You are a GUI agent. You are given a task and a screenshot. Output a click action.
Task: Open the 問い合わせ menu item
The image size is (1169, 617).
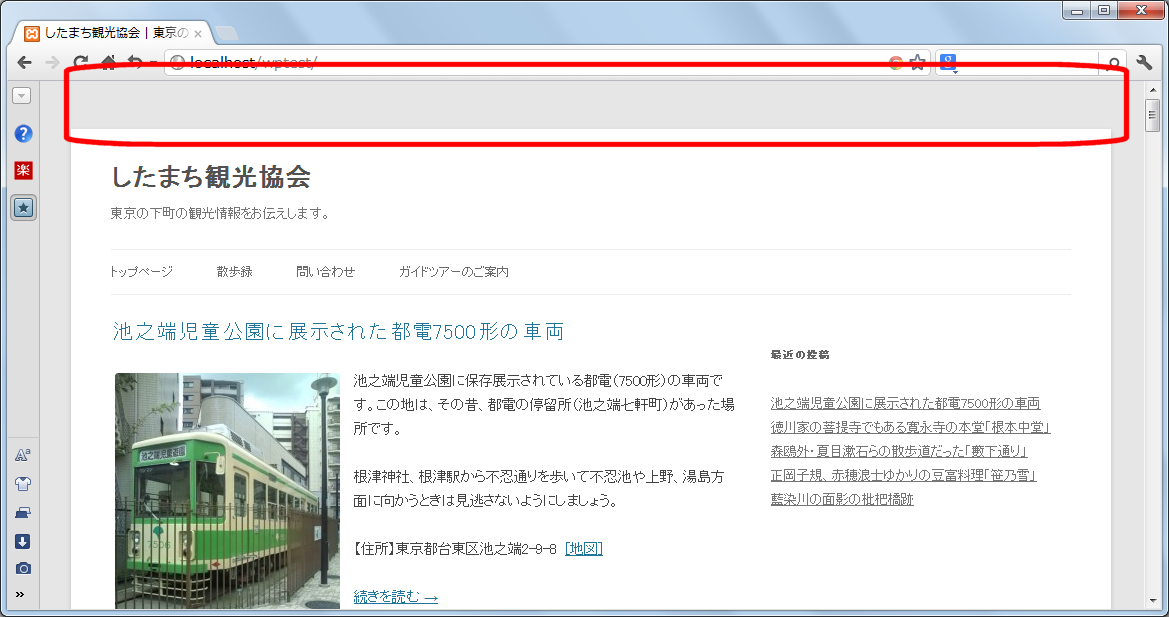(325, 272)
